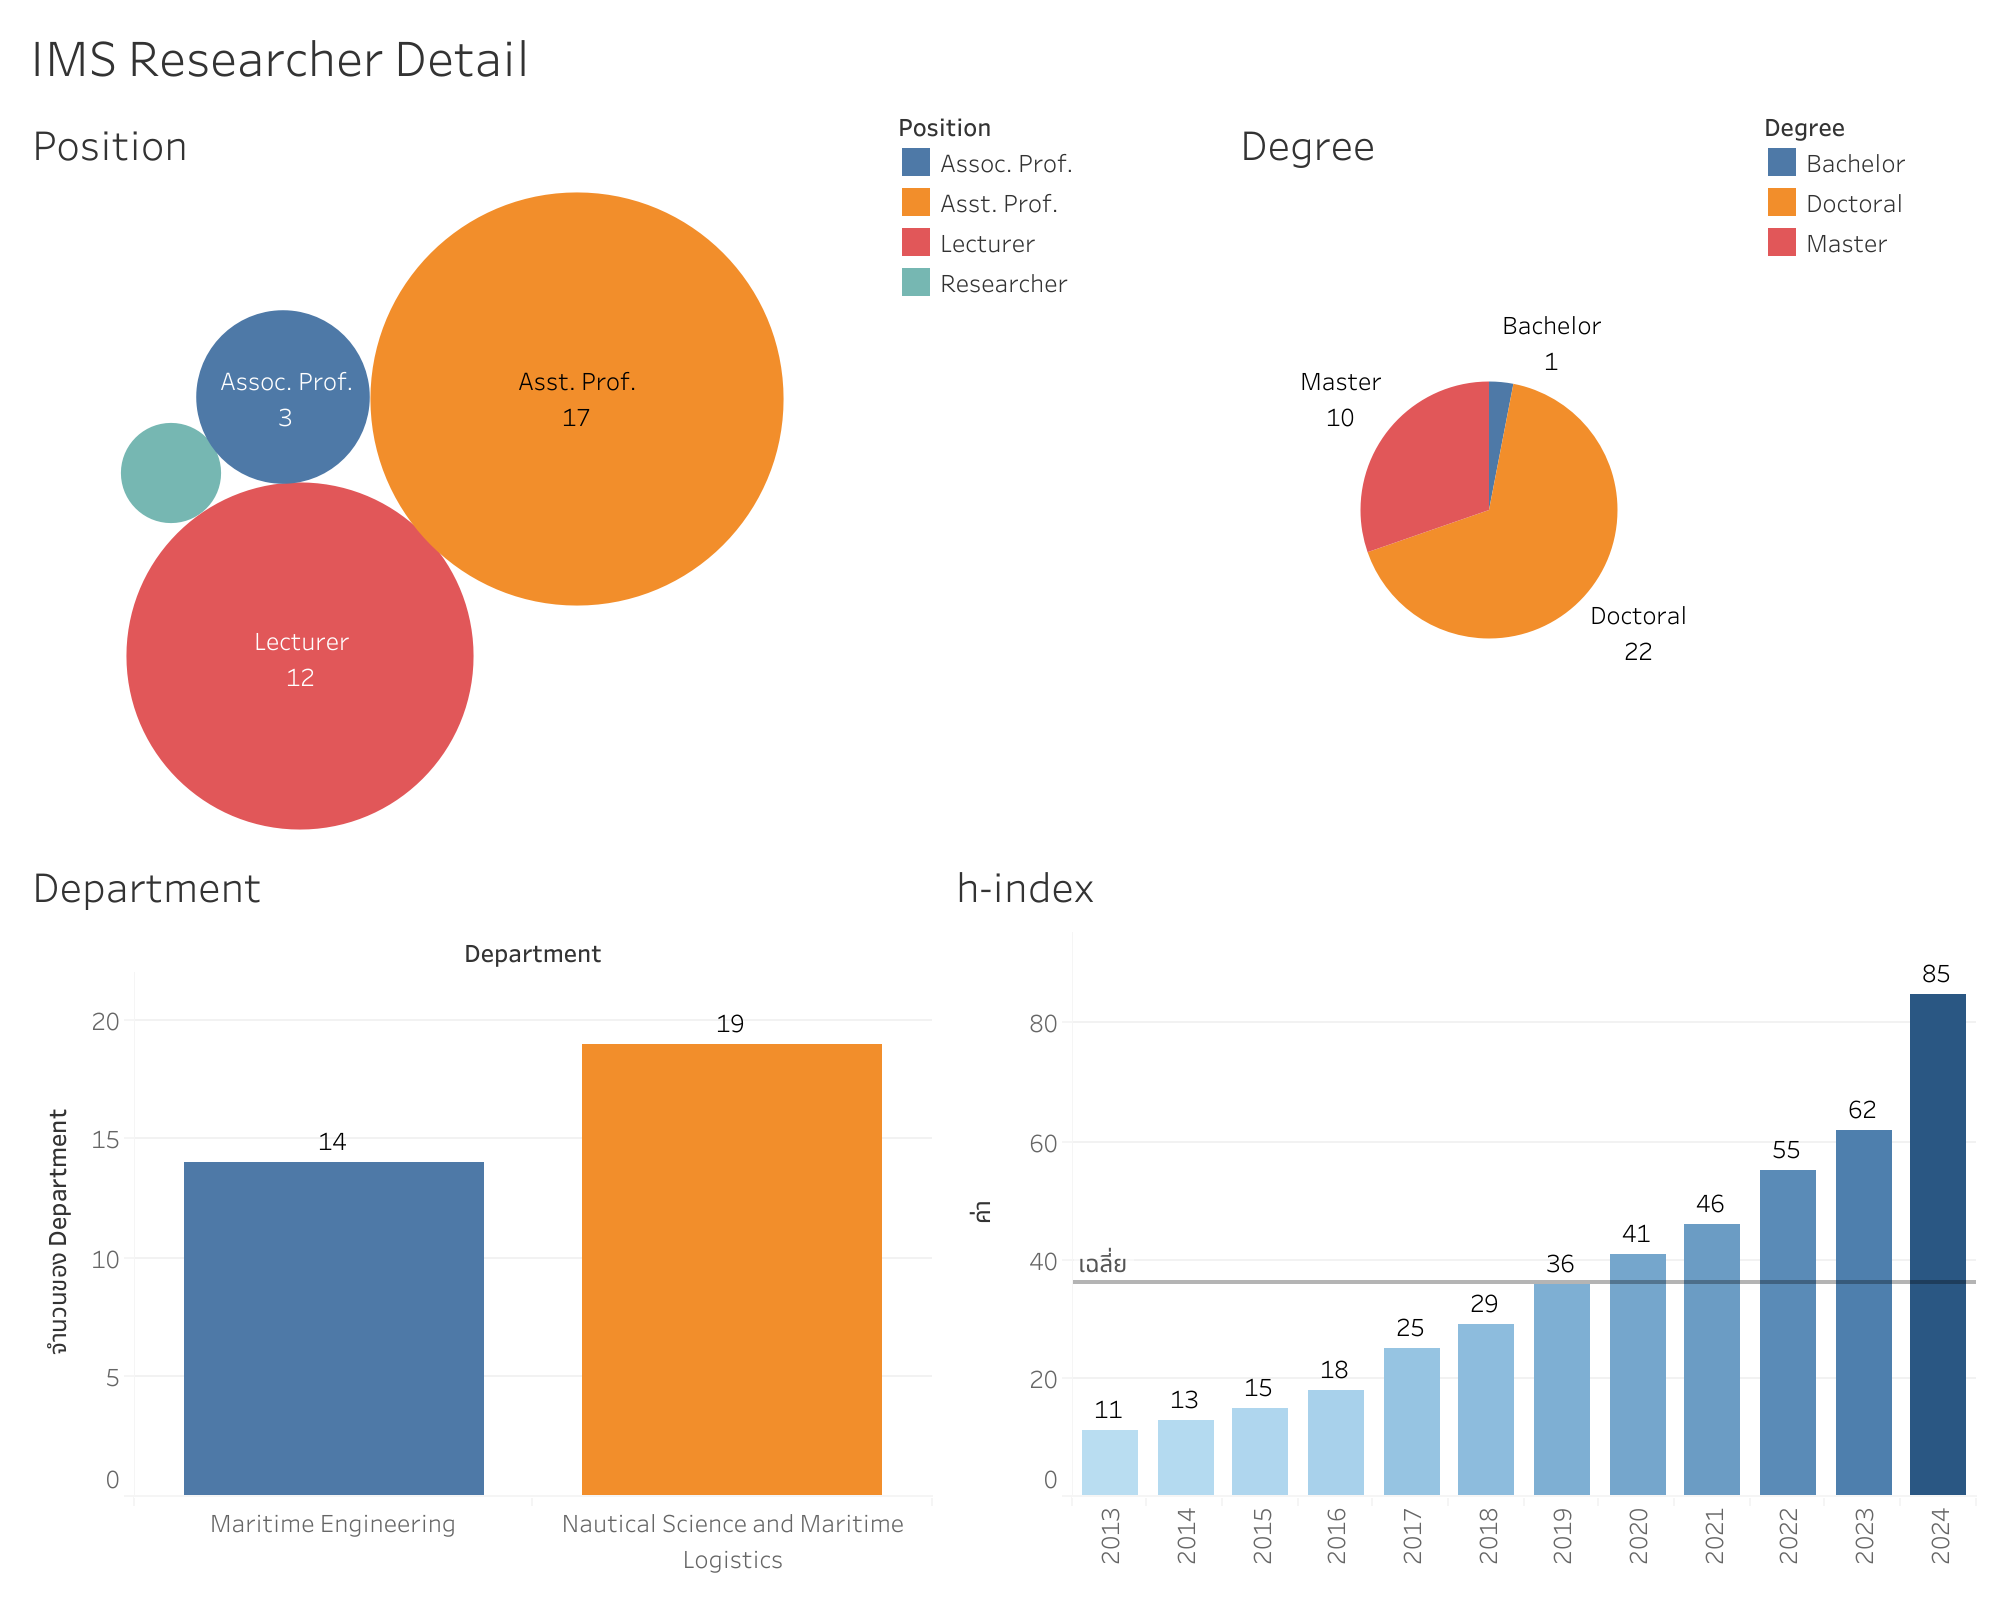Click the Asst. Prof. legend color swatch

coord(915,203)
